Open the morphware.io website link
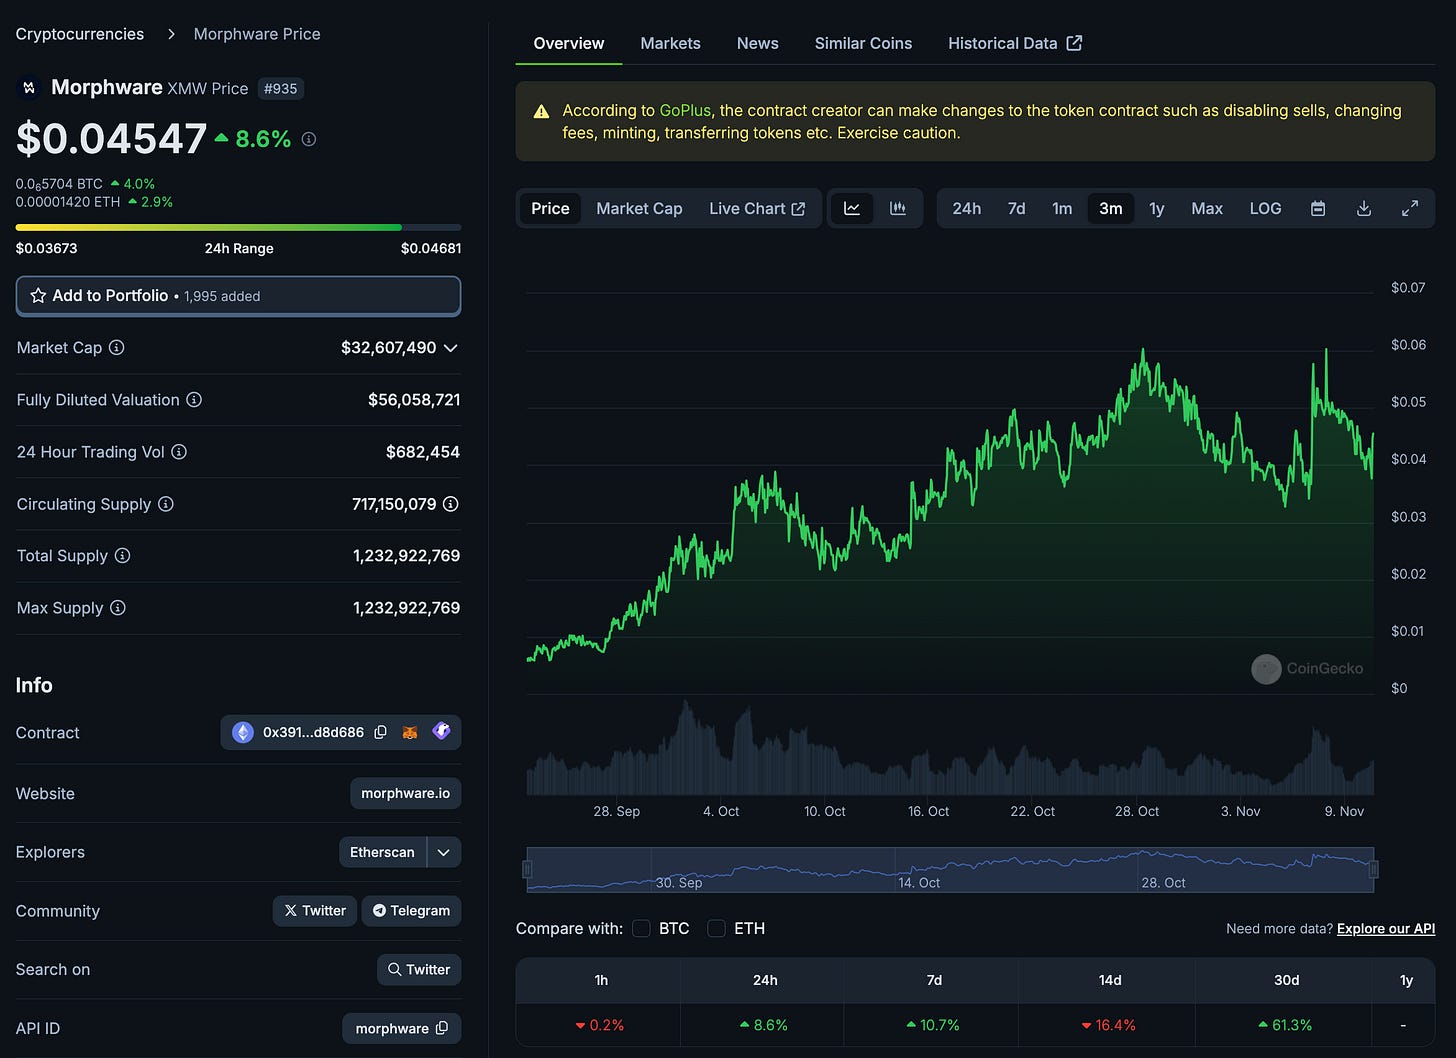 click(x=405, y=793)
